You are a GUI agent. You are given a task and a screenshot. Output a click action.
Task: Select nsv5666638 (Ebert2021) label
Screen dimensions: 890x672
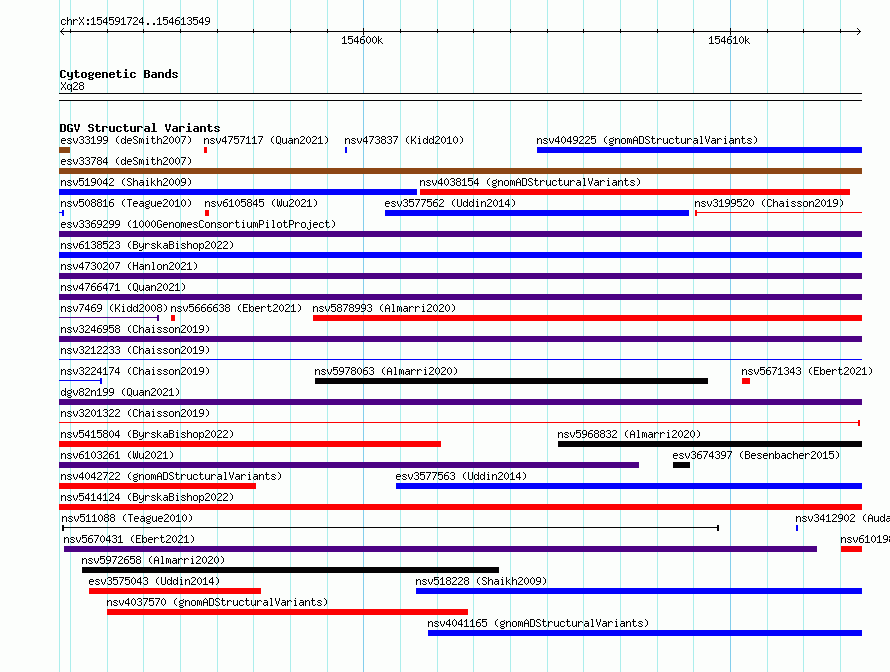click(236, 308)
